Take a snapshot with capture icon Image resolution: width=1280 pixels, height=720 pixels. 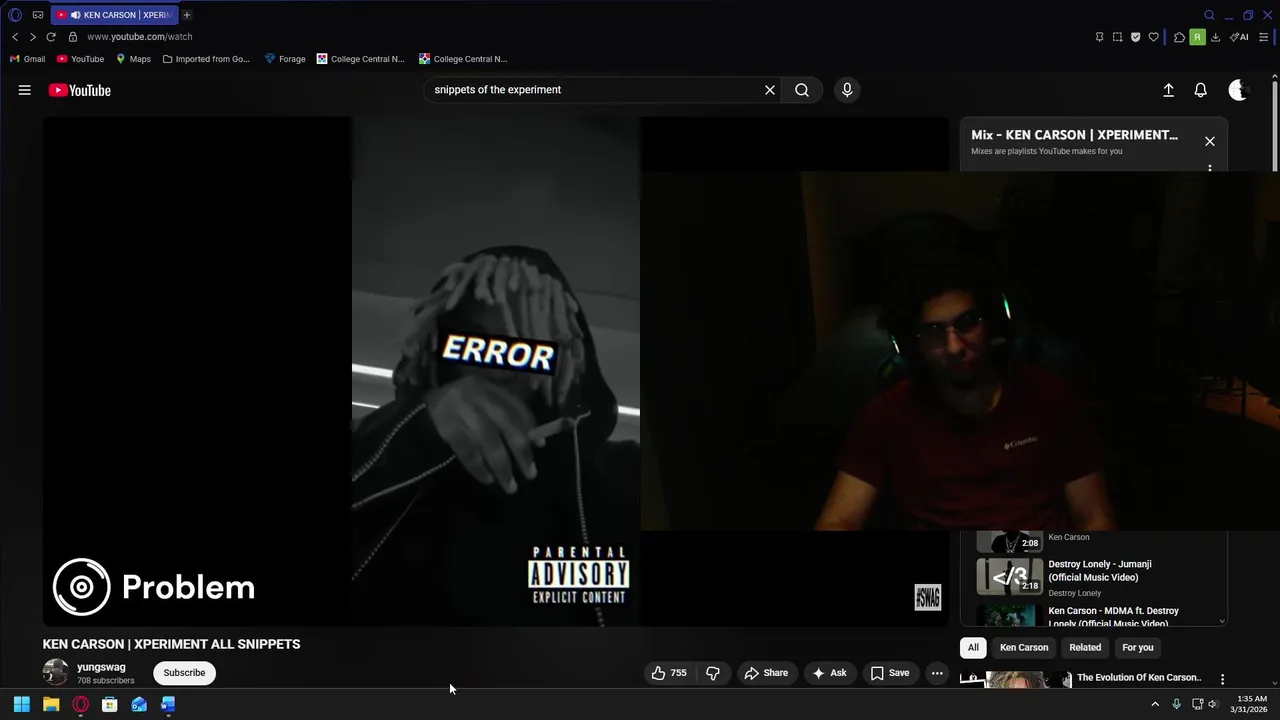[1117, 37]
